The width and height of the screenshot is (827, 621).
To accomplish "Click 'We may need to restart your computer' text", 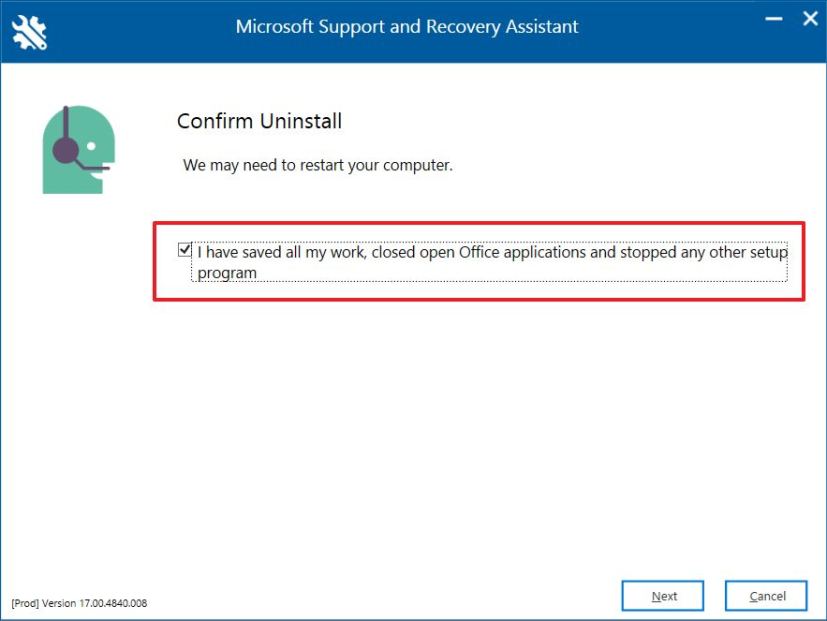I will 318,165.
